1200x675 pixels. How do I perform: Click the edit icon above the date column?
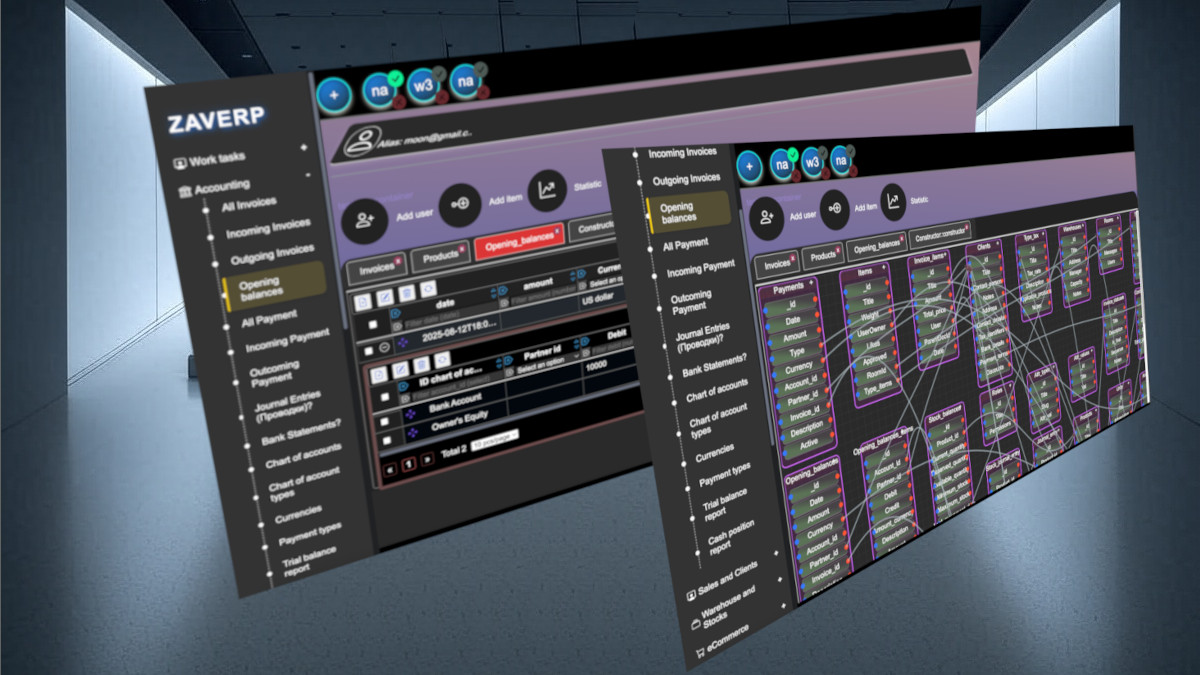tap(385, 298)
